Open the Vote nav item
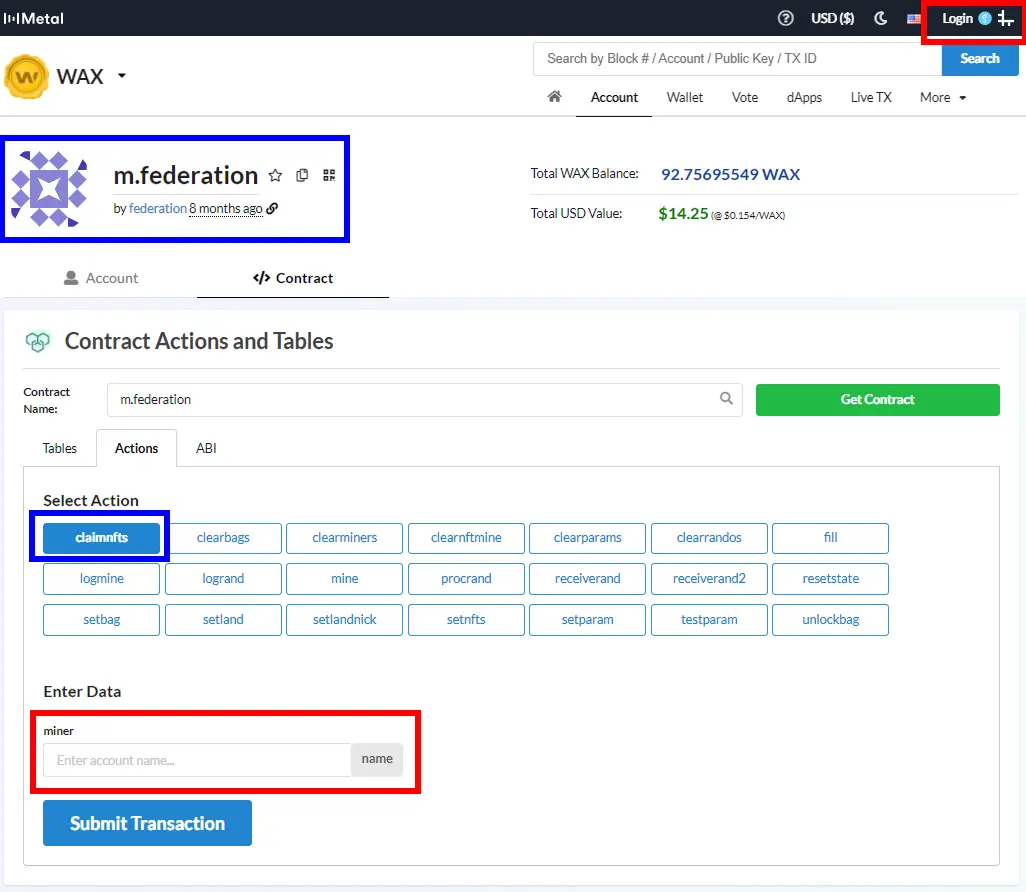Screen dimensions: 1026x892 [745, 98]
